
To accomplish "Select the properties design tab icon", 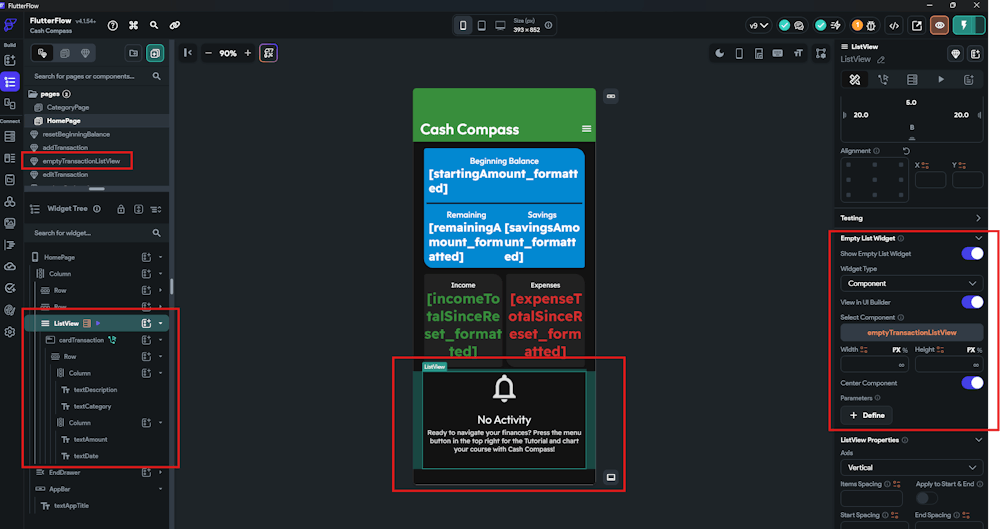I will (x=855, y=80).
